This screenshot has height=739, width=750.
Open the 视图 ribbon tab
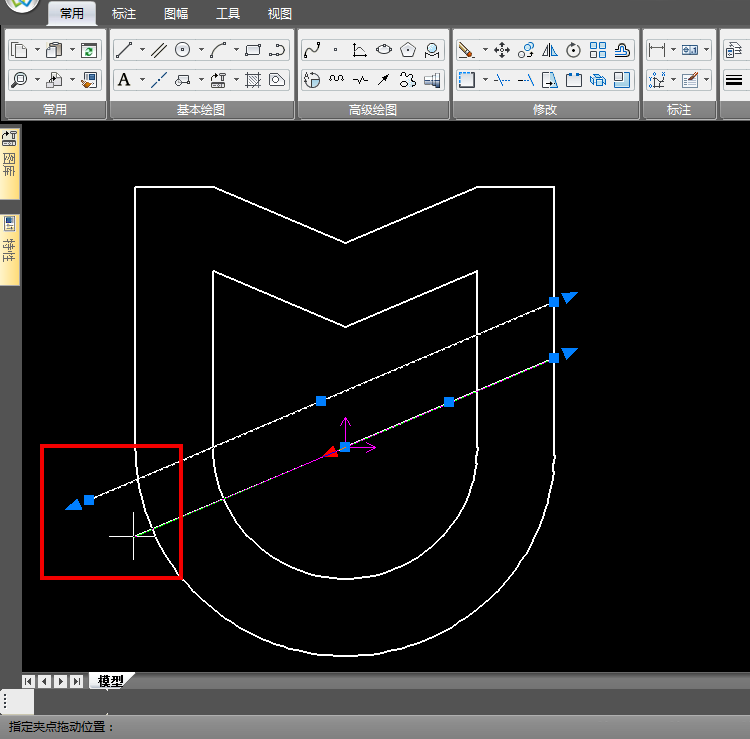click(280, 14)
